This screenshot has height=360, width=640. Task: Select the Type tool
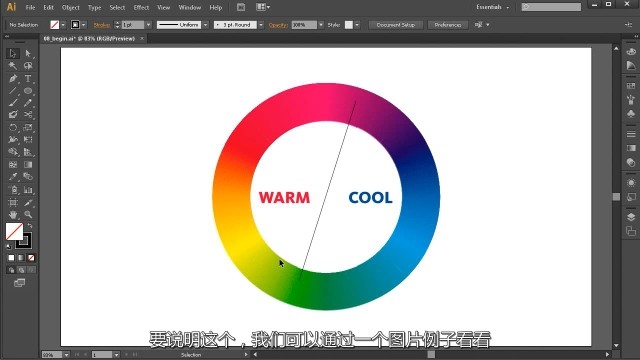[x=28, y=78]
